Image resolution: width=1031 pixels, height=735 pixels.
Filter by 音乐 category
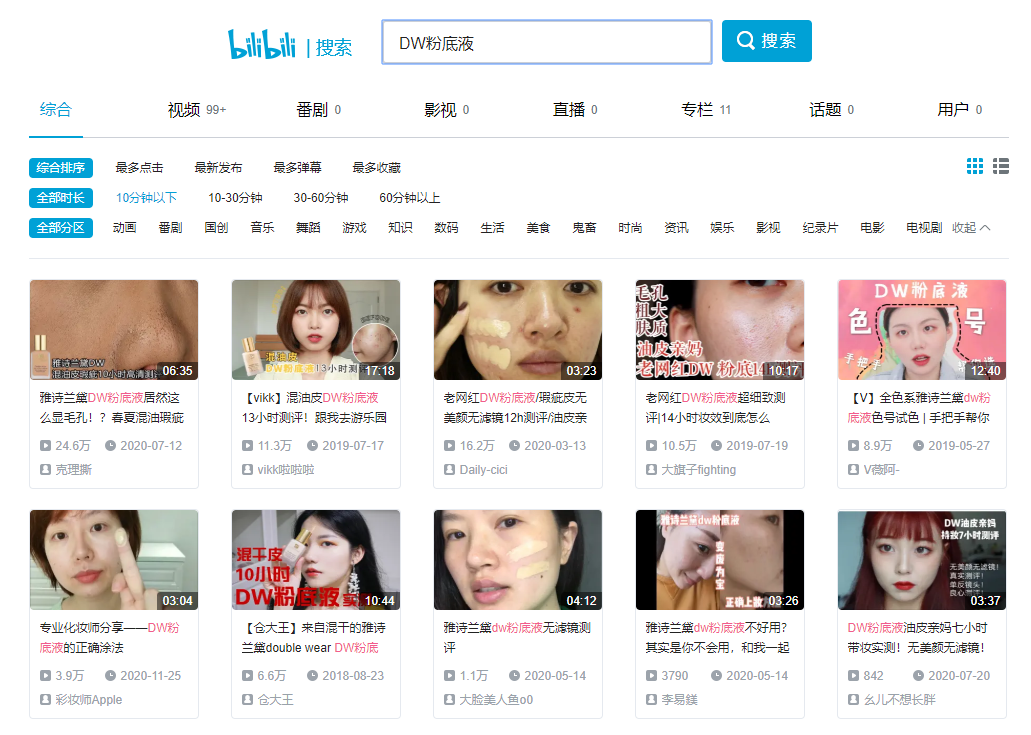pyautogui.click(x=262, y=228)
